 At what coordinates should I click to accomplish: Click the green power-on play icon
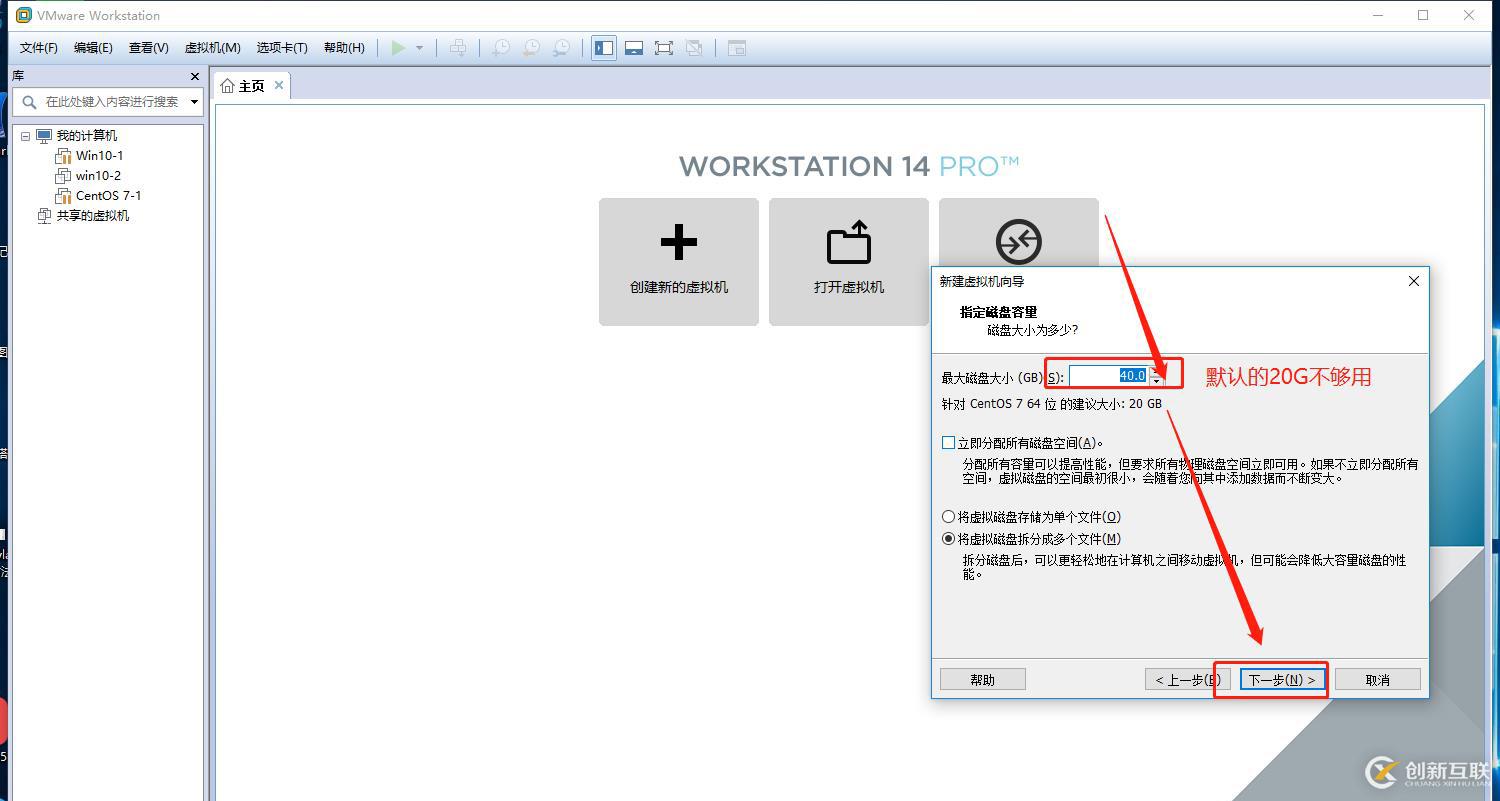(x=399, y=48)
